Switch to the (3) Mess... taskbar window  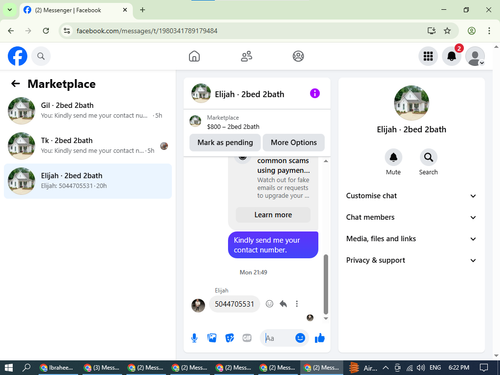102,368
